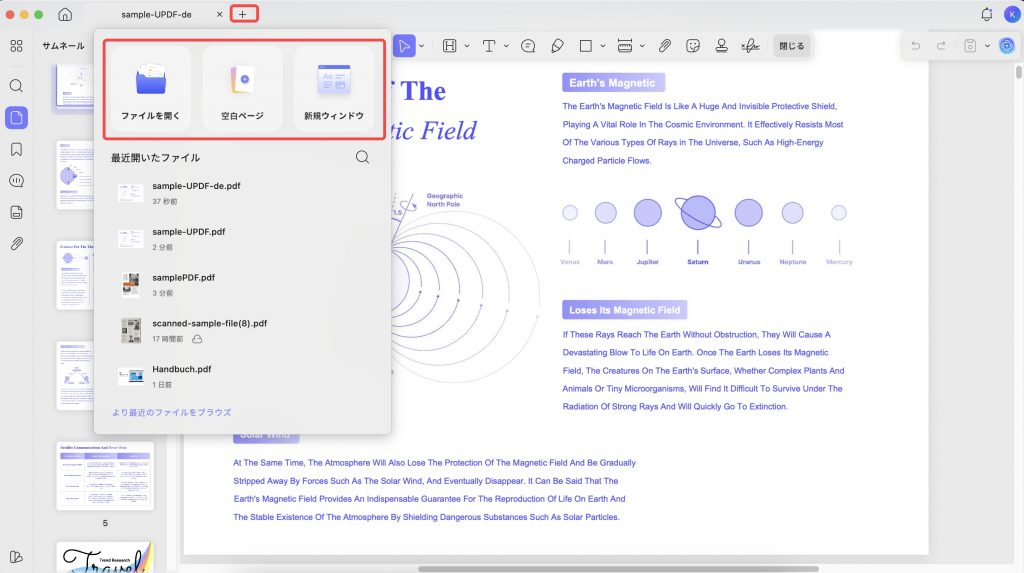
Task: Click 最近開いたファイル section heading
Action: [155, 157]
